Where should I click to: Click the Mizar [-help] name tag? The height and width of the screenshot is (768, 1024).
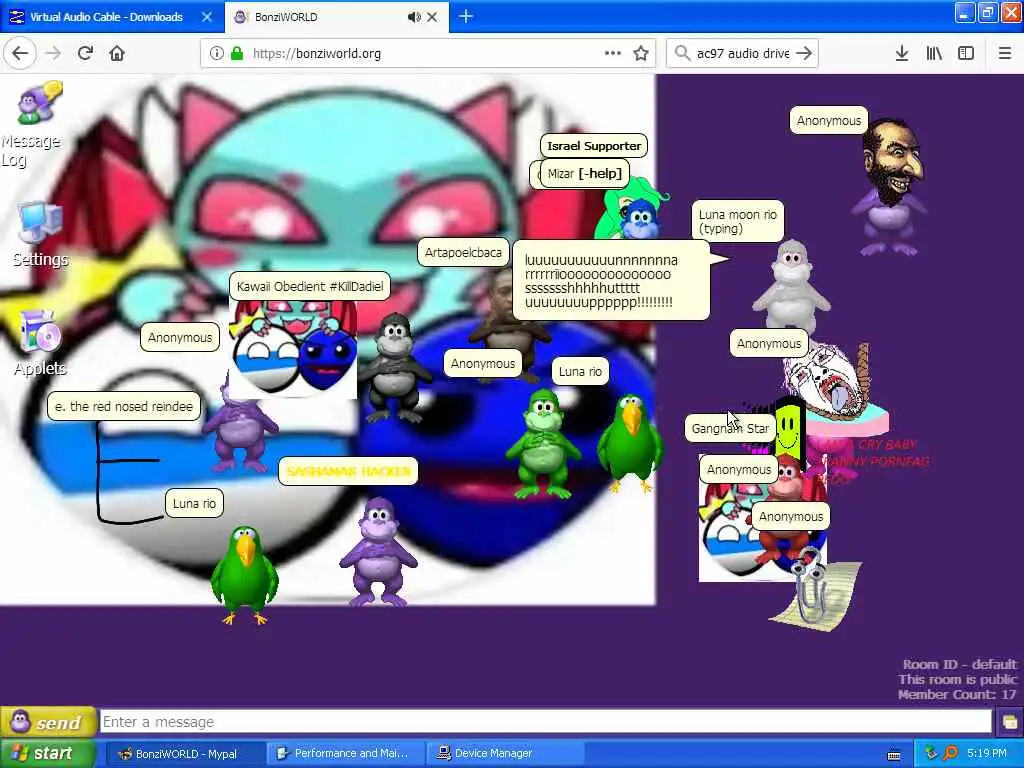584,174
